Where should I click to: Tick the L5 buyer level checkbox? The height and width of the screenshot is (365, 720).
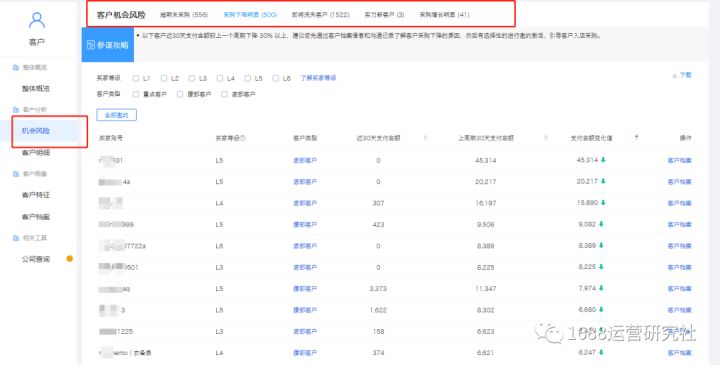point(248,79)
